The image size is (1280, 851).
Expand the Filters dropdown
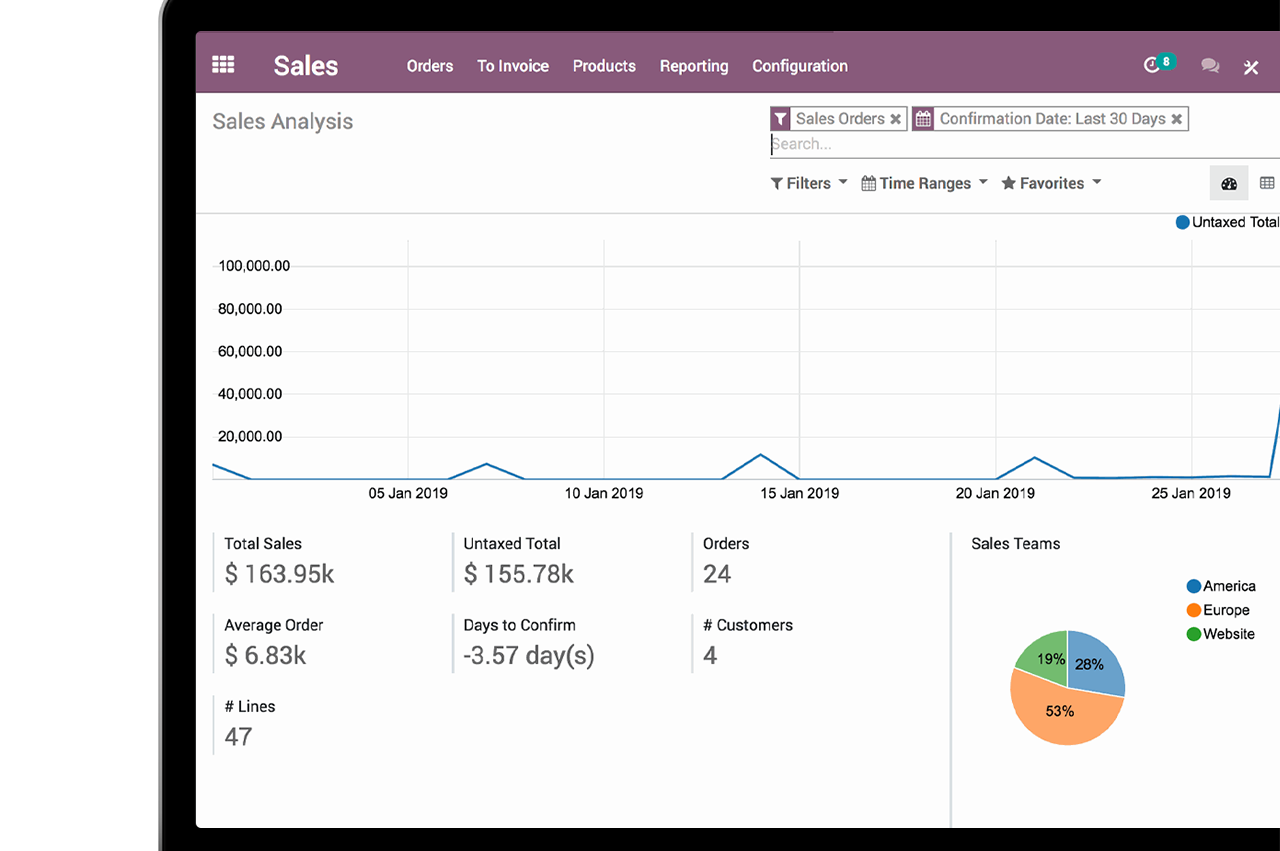(x=809, y=183)
